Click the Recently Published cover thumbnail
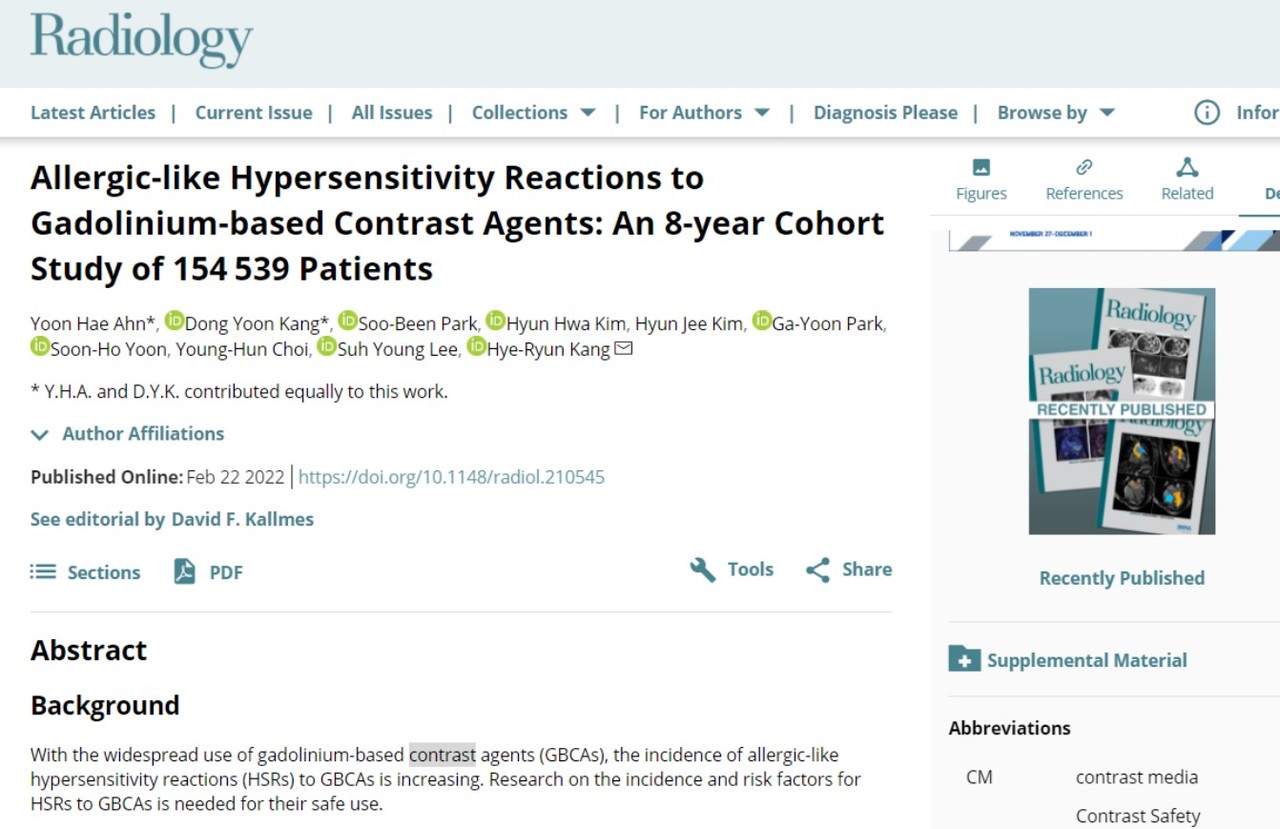This screenshot has width=1280, height=829. click(1121, 411)
